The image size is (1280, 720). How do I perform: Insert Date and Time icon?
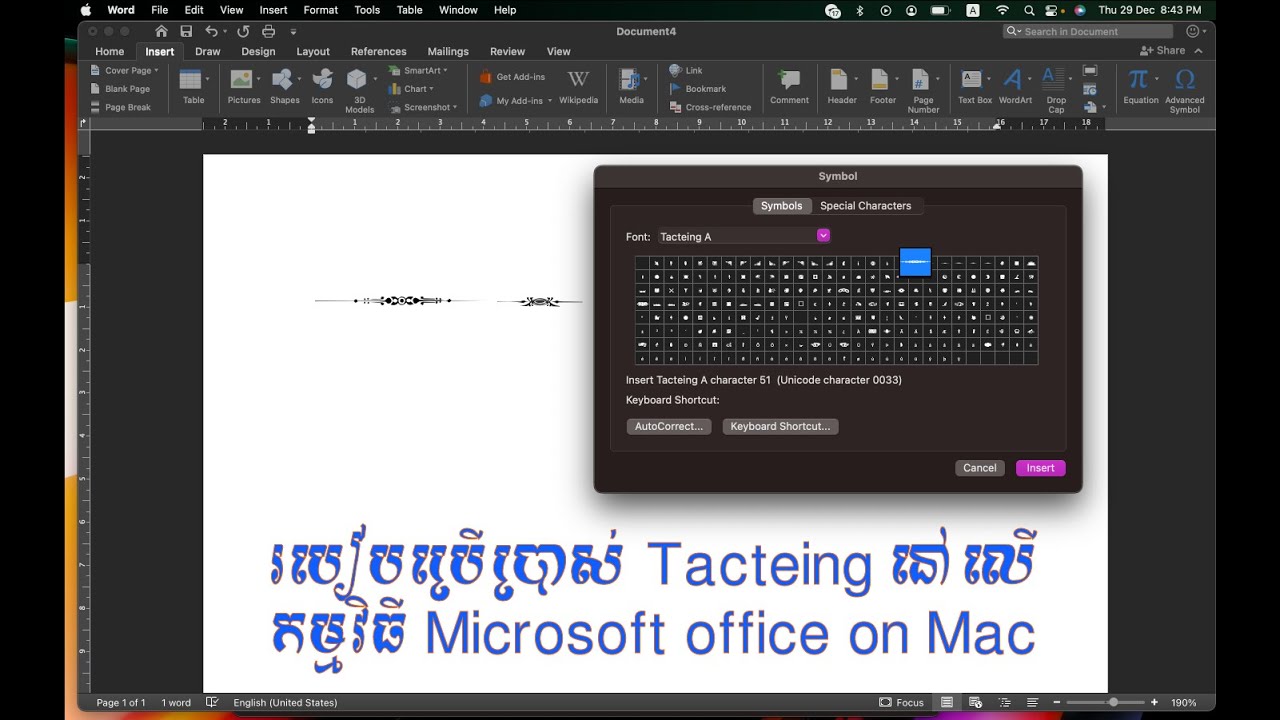[1090, 89]
